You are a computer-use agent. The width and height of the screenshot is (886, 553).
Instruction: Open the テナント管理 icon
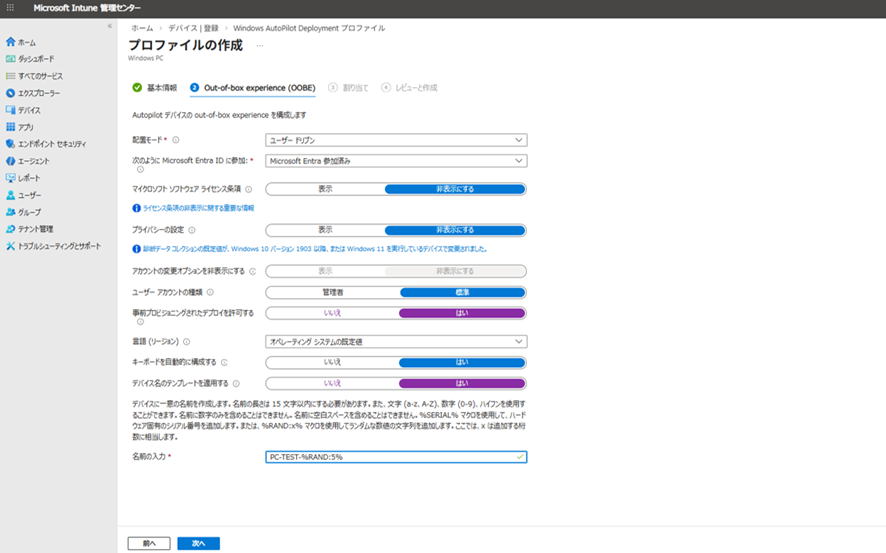pos(10,229)
